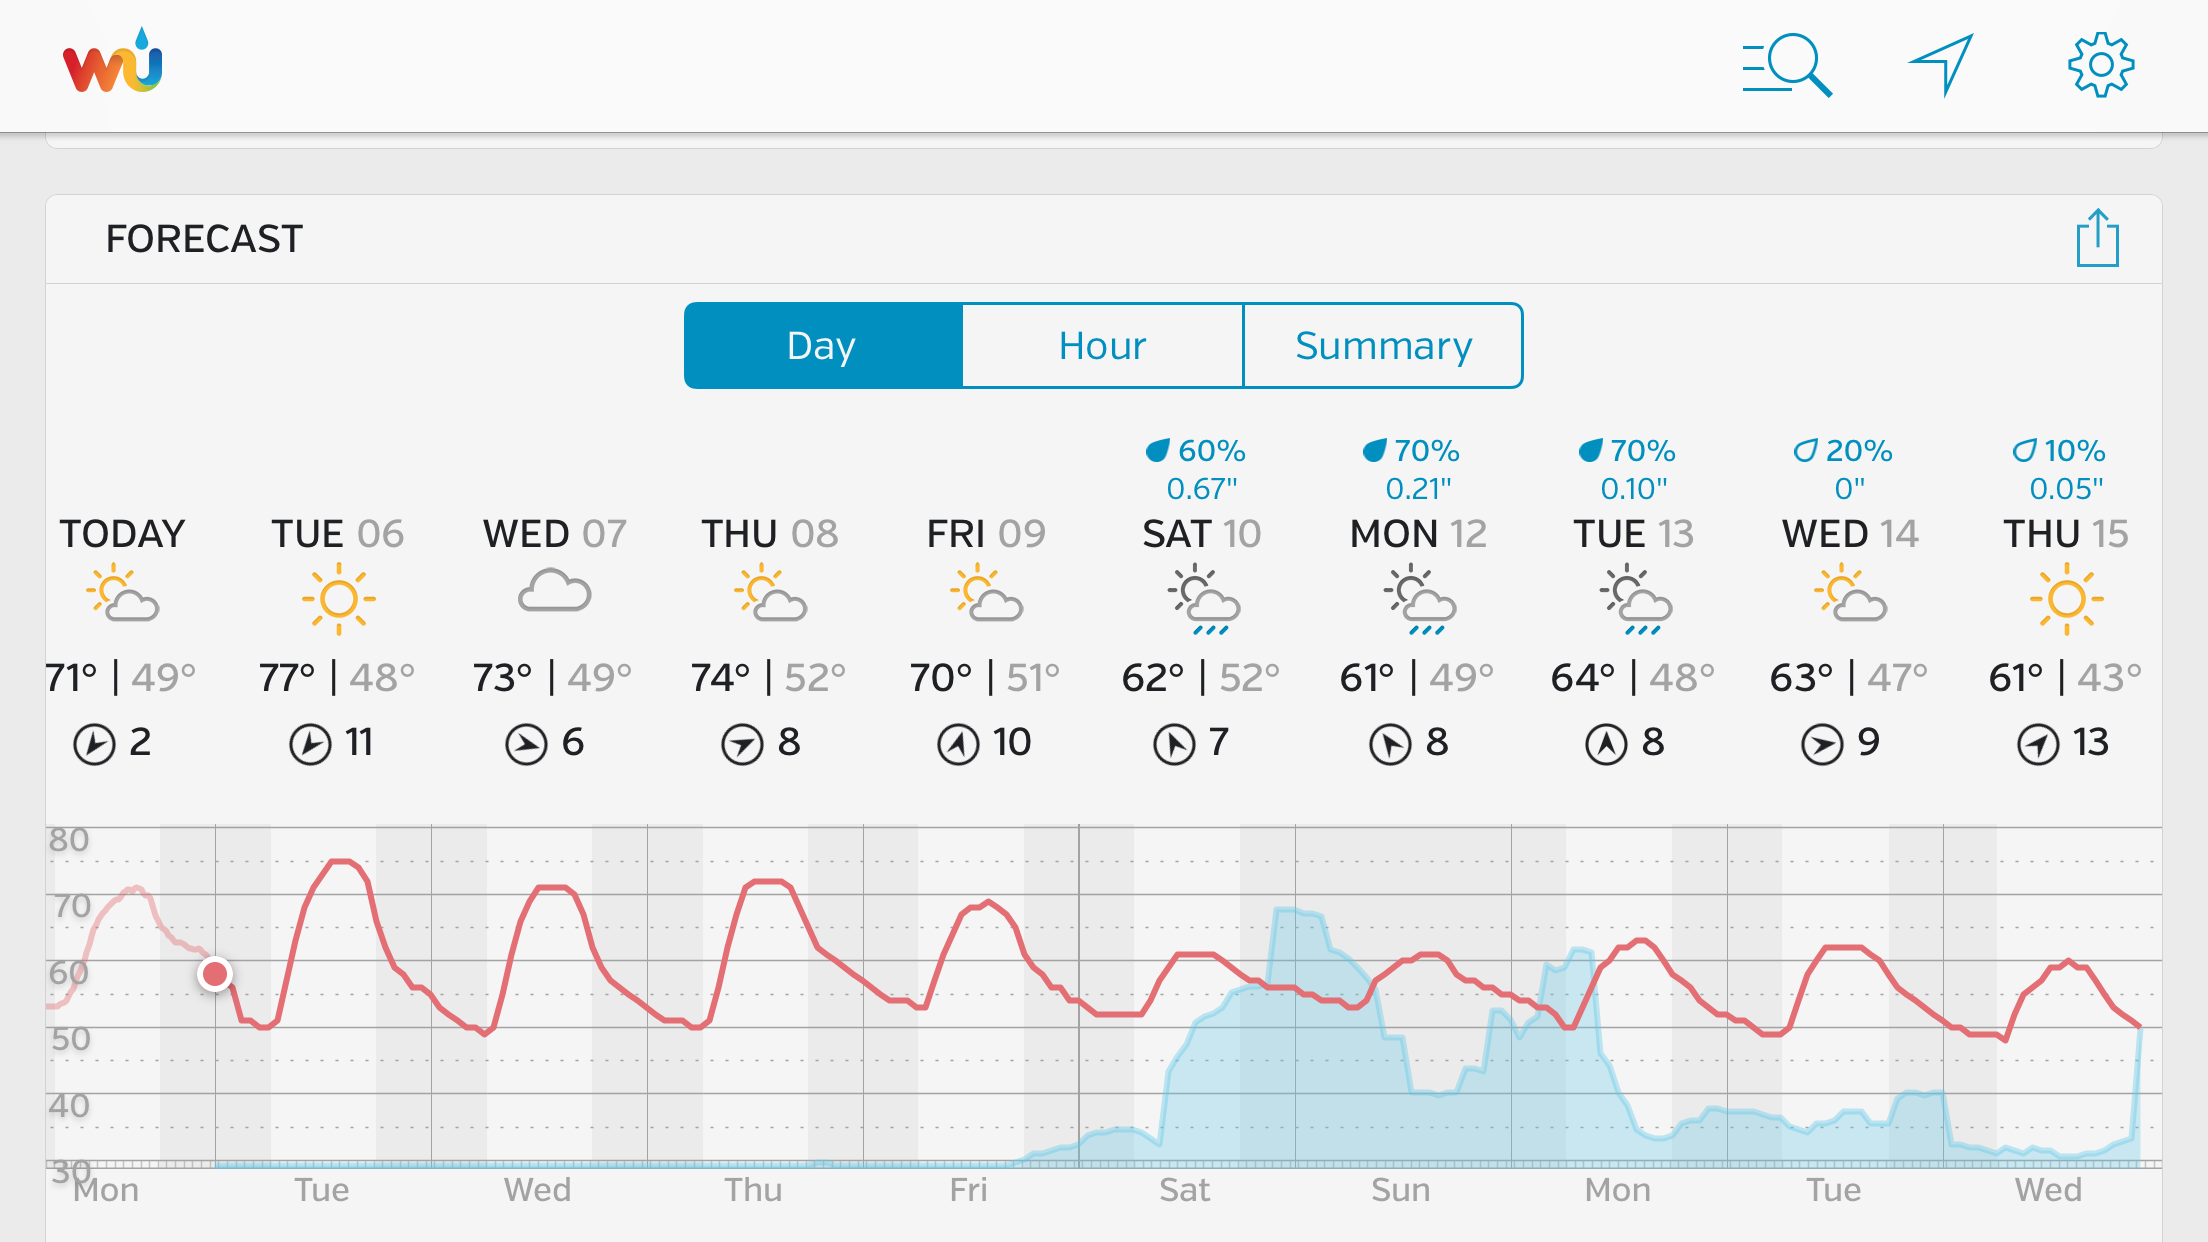Switch forecast to Hour view
This screenshot has width=2208, height=1242.
coord(1102,346)
